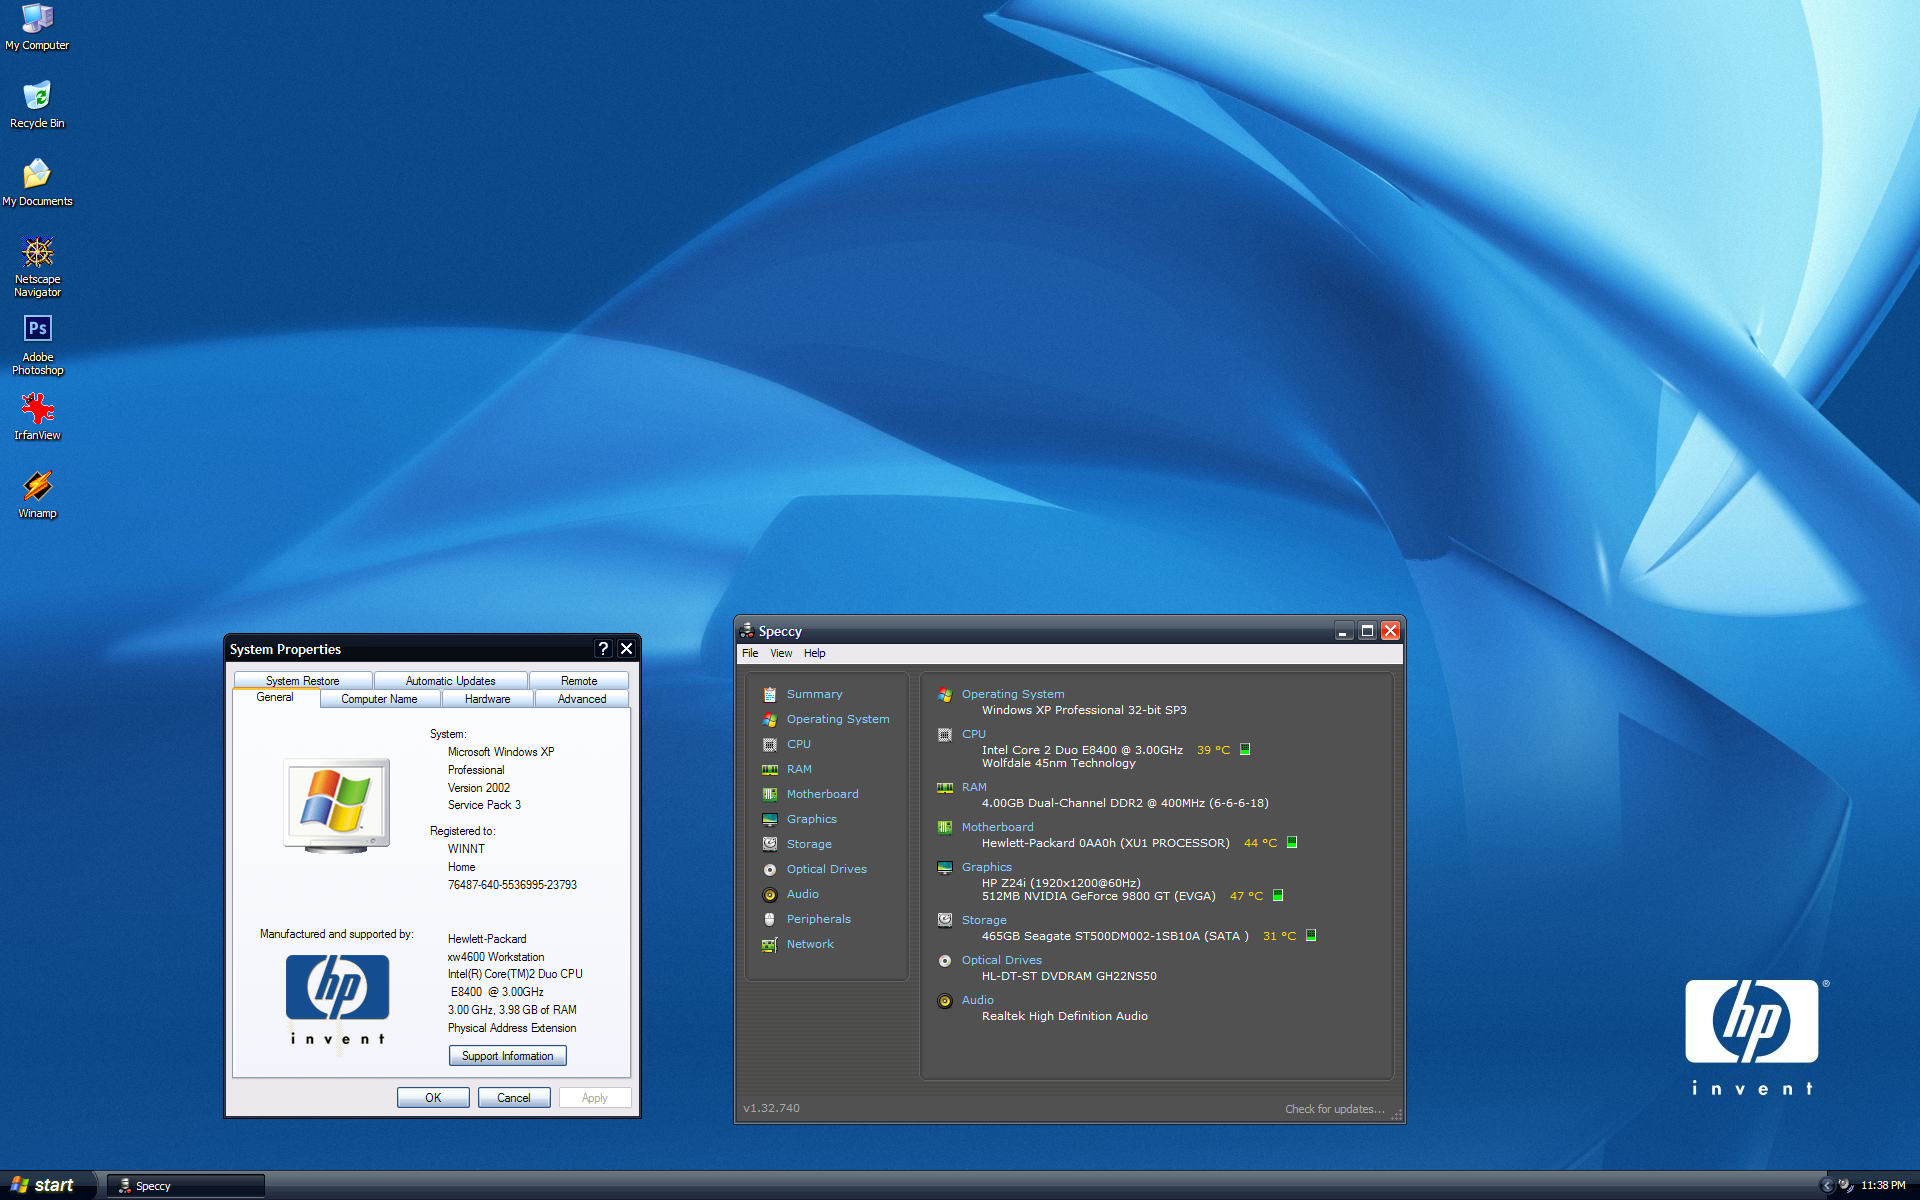Launch Winamp desktop icon
This screenshot has height=1200, width=1920.
(37, 495)
